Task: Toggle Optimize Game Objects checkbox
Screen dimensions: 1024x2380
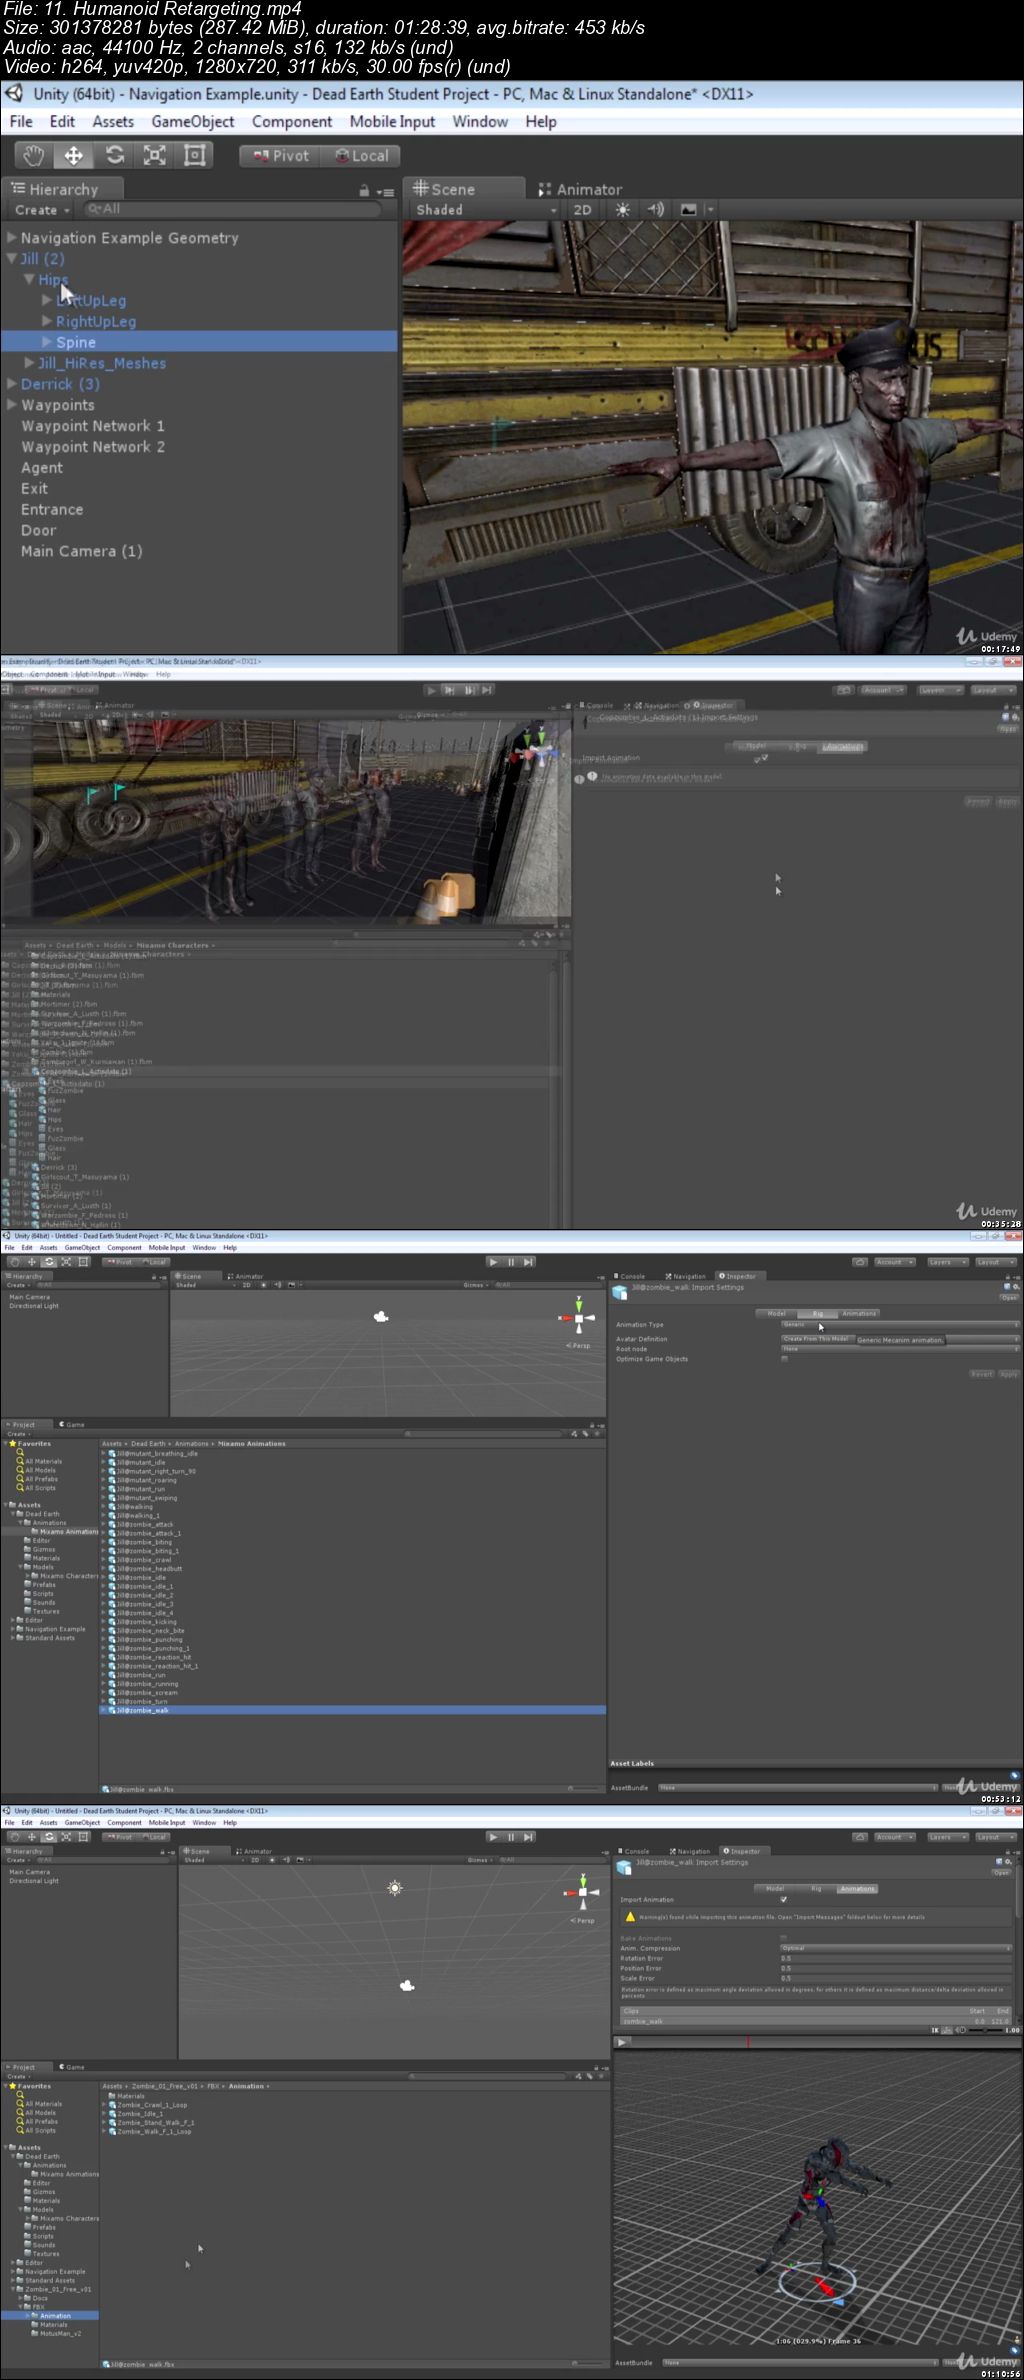Action: click(784, 1359)
